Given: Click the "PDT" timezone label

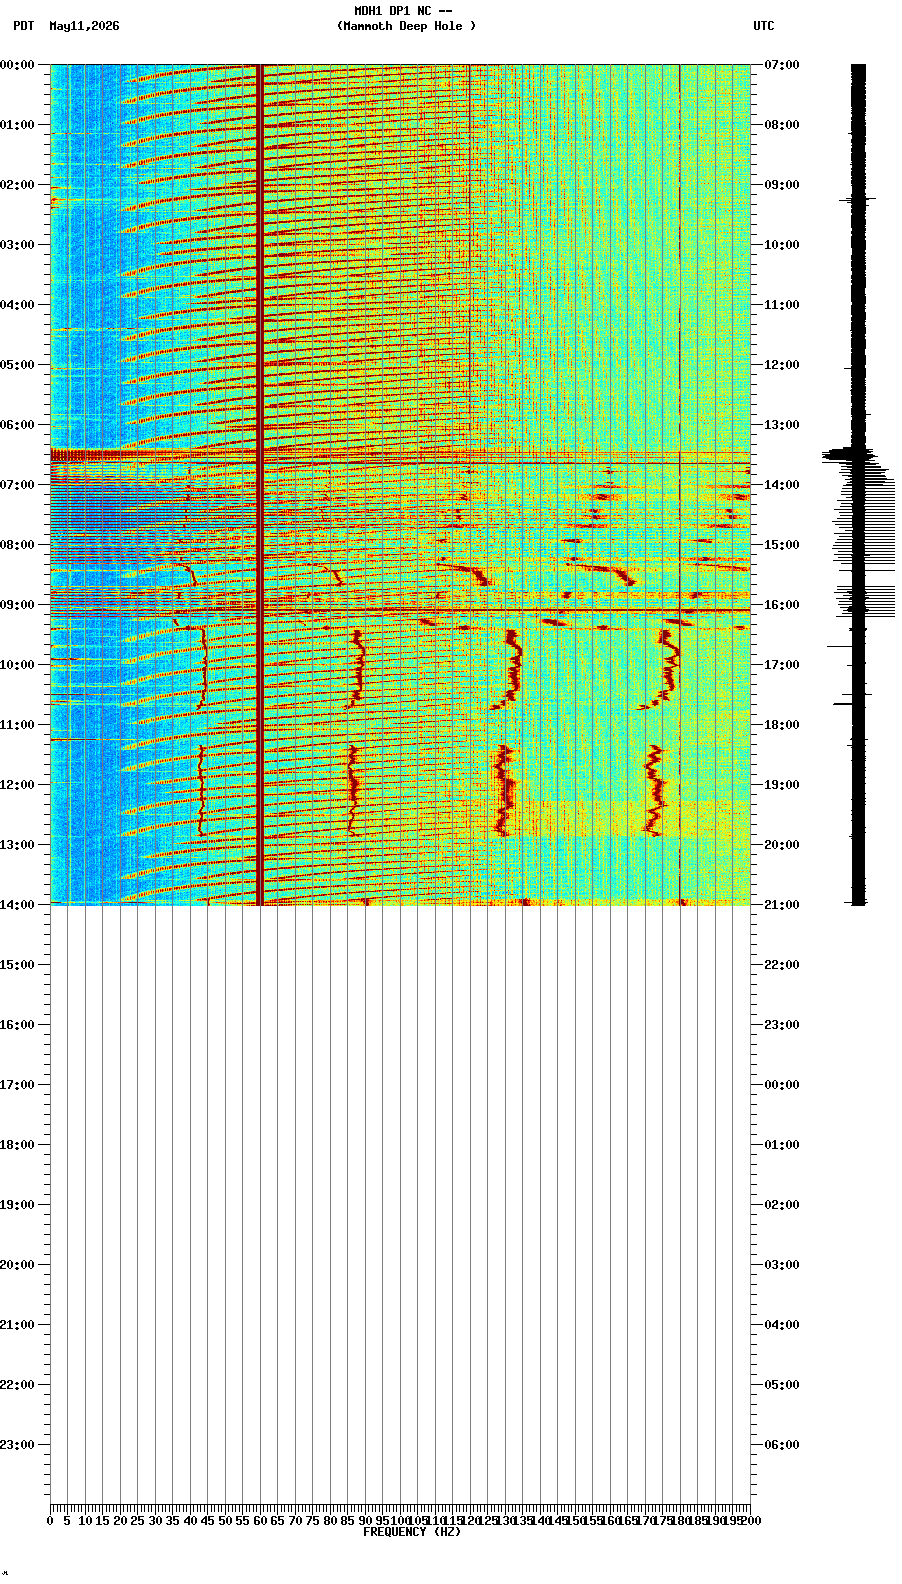Looking at the screenshot, I should (x=23, y=26).
